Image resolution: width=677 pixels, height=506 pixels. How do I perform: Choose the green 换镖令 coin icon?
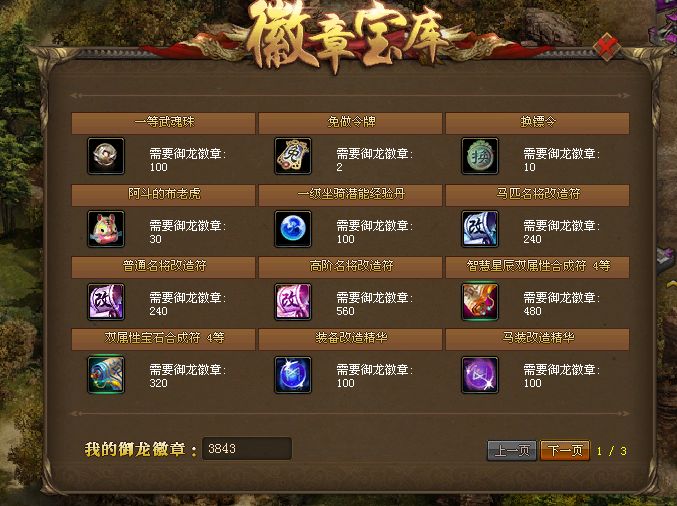[x=480, y=156]
